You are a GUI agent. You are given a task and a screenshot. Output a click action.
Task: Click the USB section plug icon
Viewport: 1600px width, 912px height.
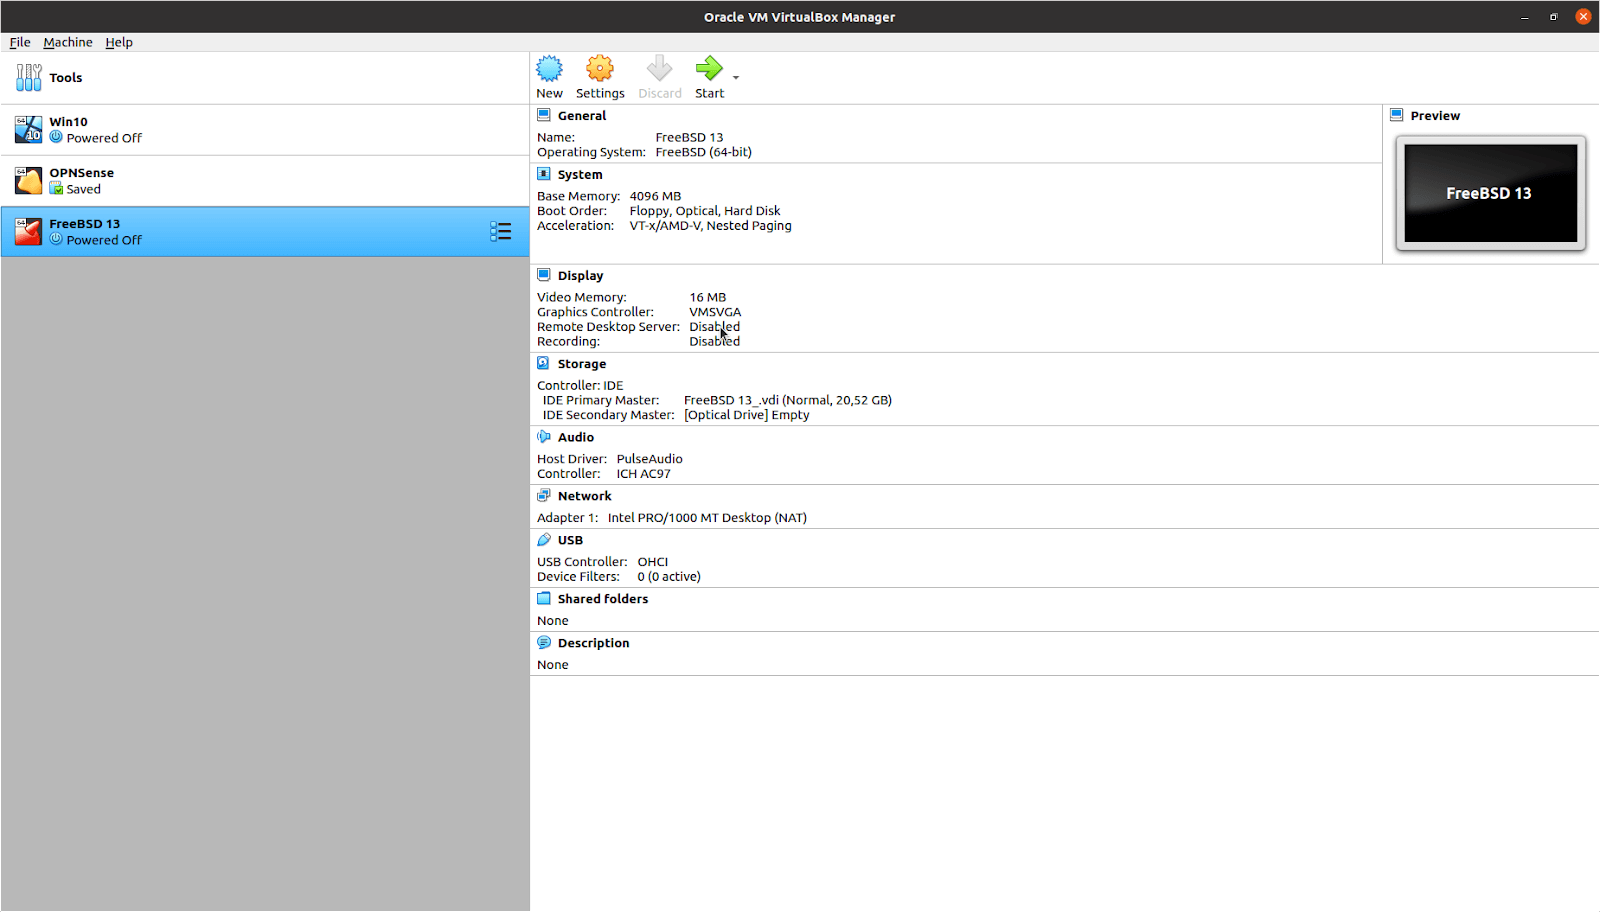pos(544,540)
